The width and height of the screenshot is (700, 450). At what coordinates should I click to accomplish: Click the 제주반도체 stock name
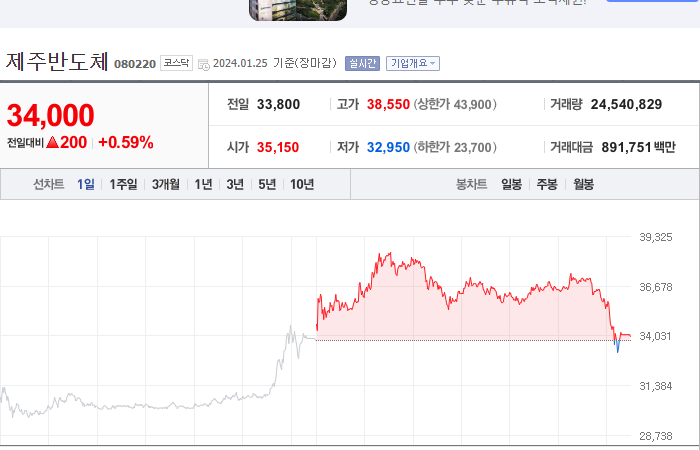(57, 62)
